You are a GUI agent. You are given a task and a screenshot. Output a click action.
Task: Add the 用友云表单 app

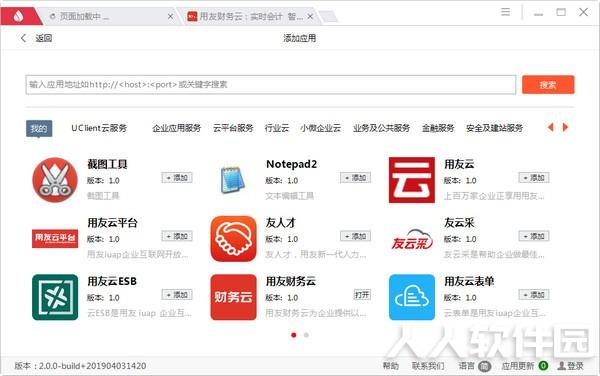coord(534,295)
